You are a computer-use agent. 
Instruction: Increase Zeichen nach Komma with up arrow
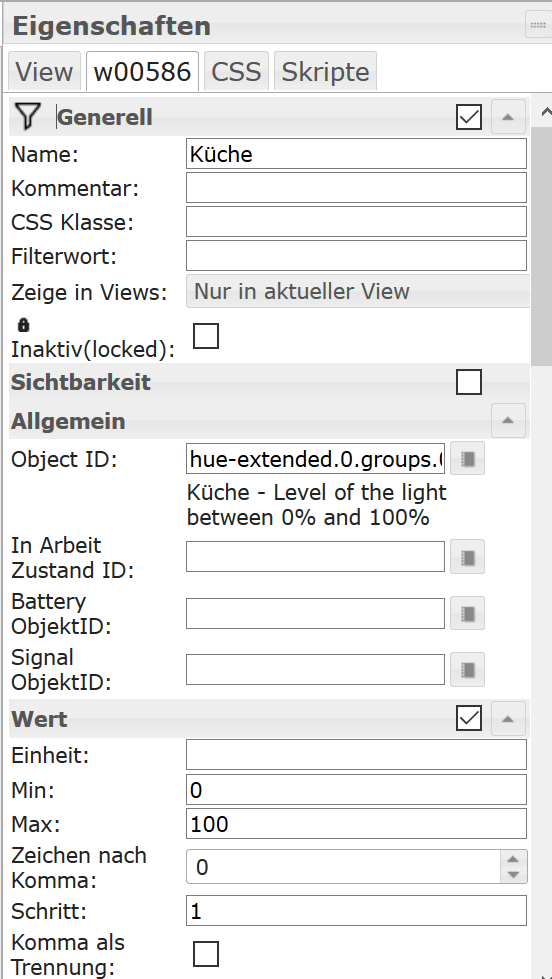[x=513, y=859]
